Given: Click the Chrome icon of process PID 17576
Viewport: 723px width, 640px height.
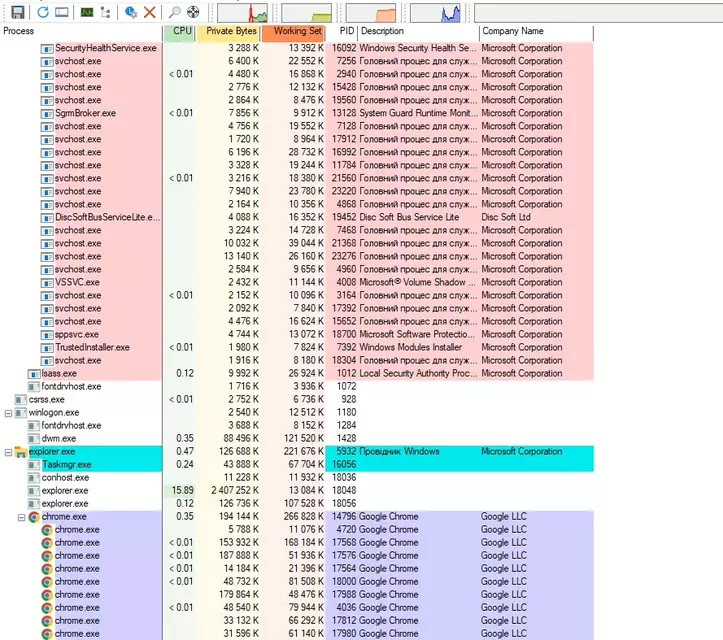Looking at the screenshot, I should (x=47, y=556).
